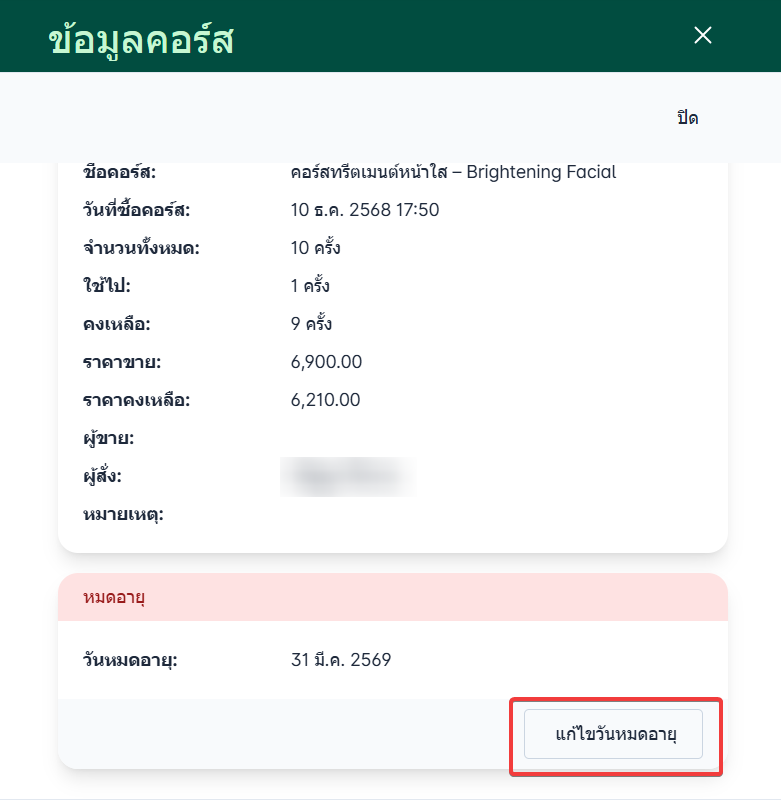Click the จำนวนทั้งหมด label
The height and width of the screenshot is (805, 781).
pos(141,248)
